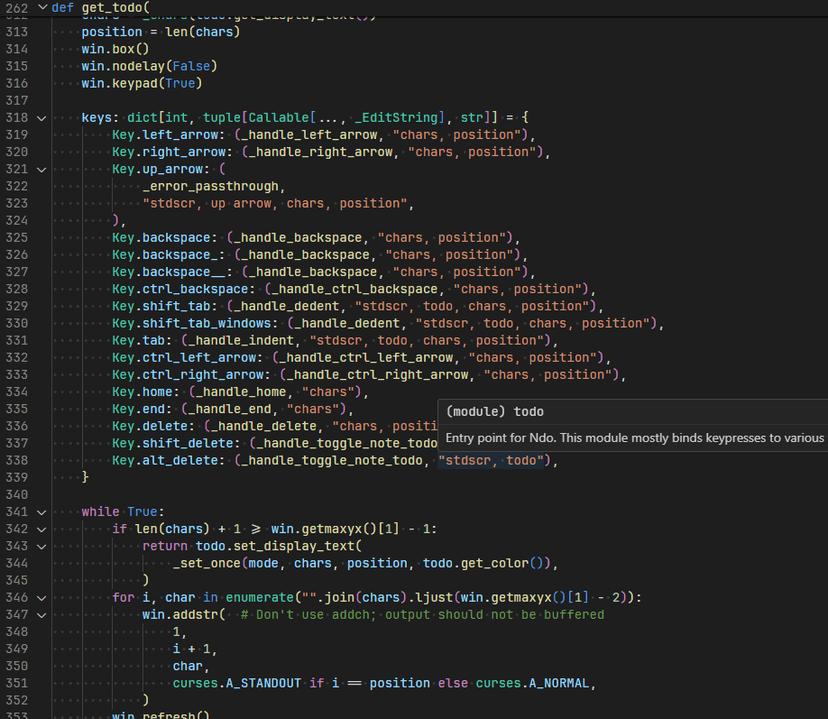
Task: Place cursor on 'win.nodelay' call
Action: (123, 66)
